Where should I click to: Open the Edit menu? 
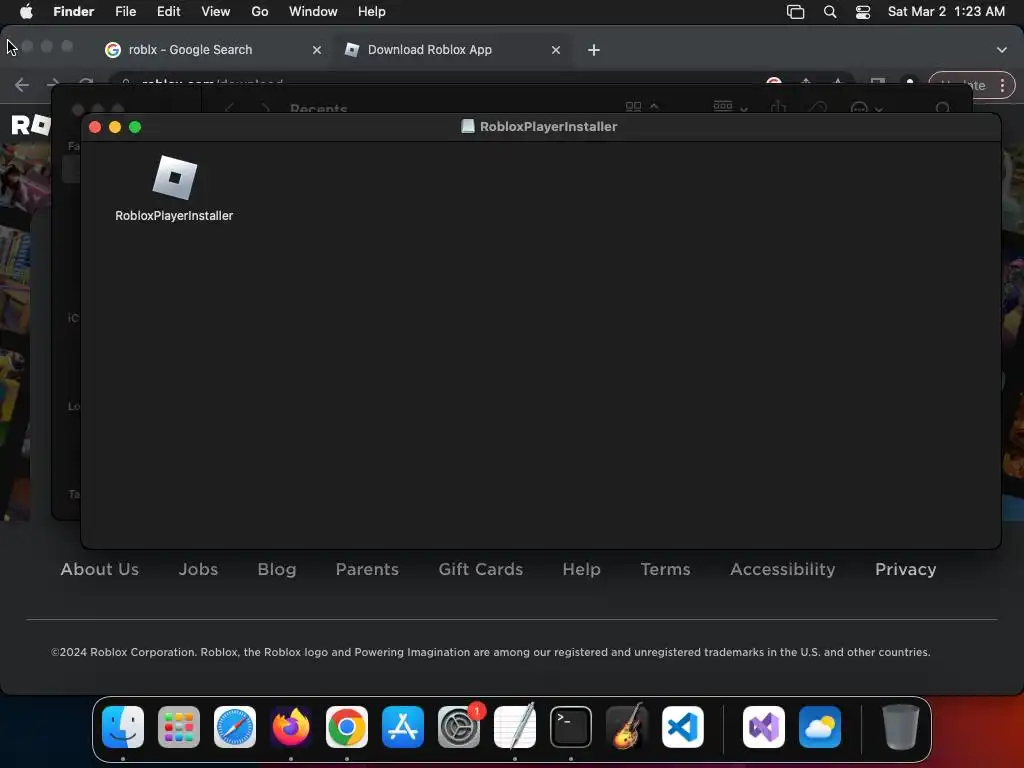coord(168,12)
